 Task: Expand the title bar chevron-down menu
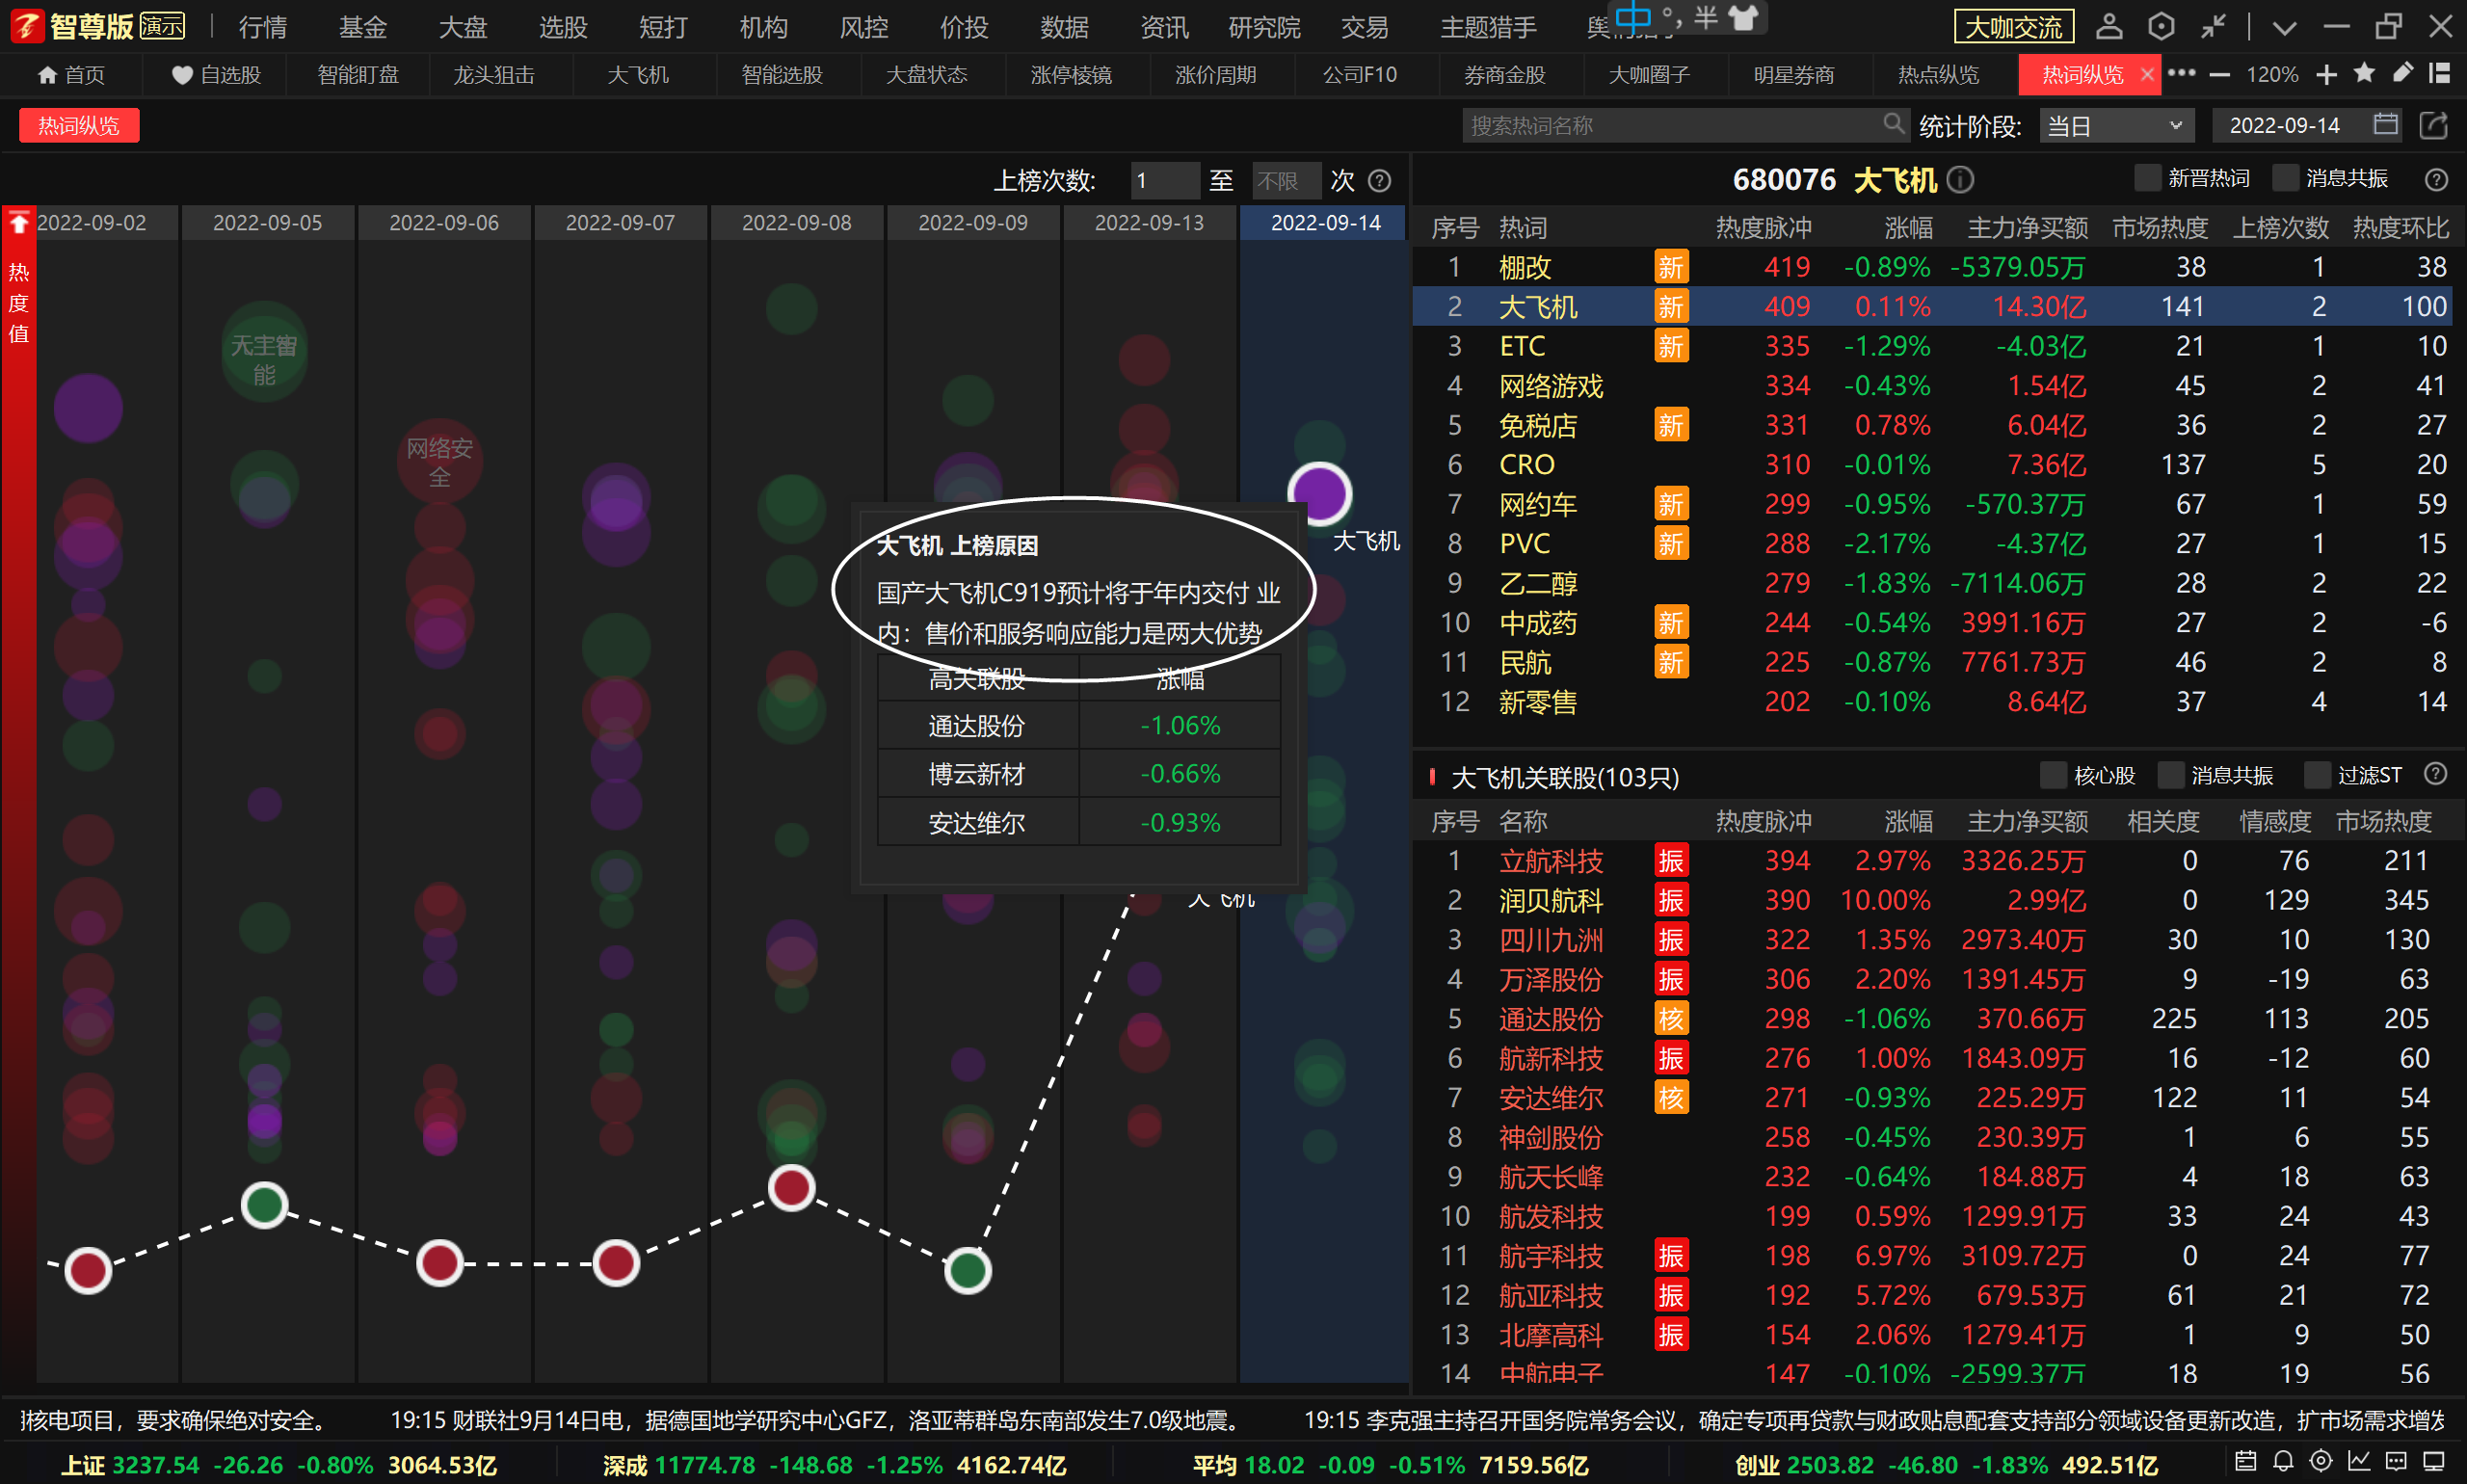2284,28
